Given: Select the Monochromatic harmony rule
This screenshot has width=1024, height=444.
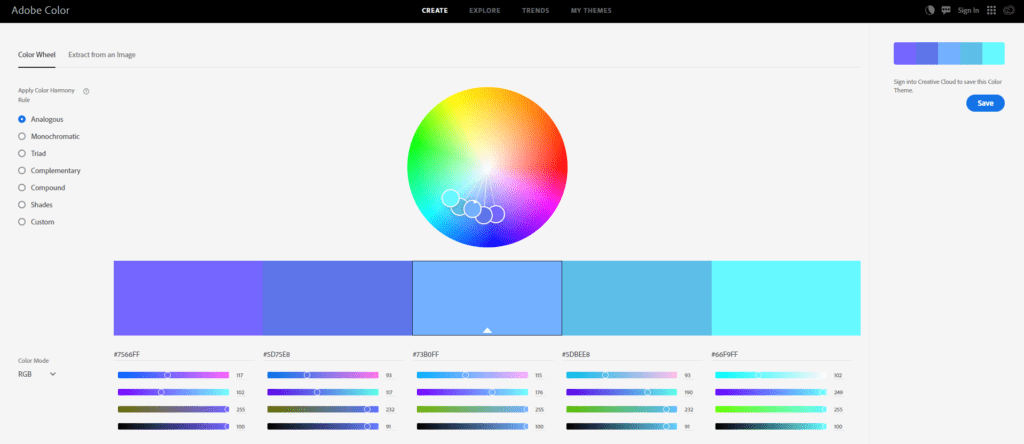Looking at the screenshot, I should (x=49, y=136).
